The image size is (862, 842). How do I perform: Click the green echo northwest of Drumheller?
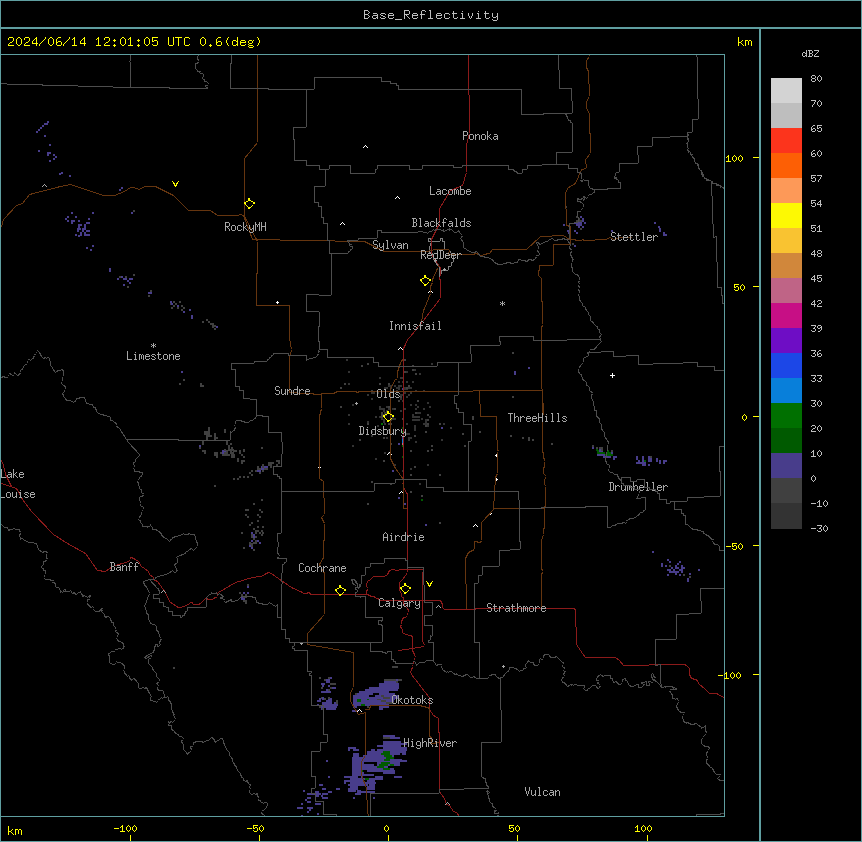point(604,452)
